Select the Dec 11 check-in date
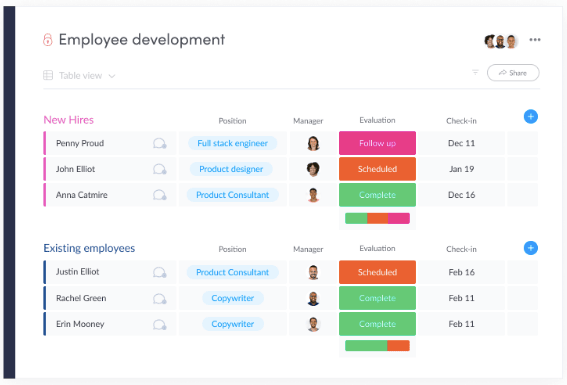Viewport: 567px width, 385px height. click(x=461, y=143)
